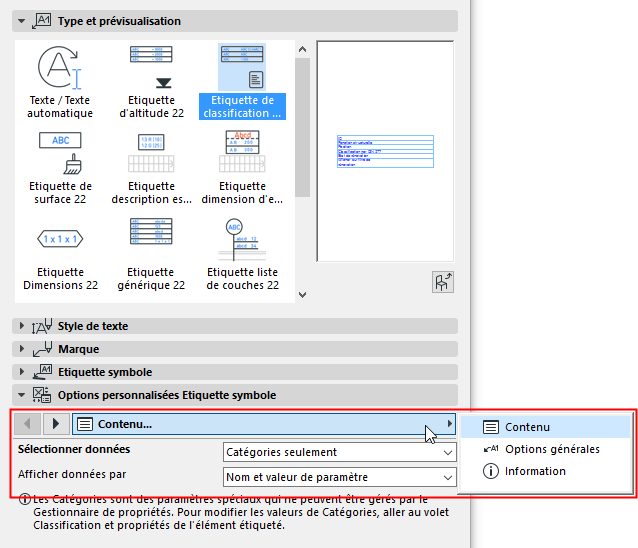Viewport: 638px width, 548px height.
Task: Go to the next options page arrow
Action: tap(55, 424)
